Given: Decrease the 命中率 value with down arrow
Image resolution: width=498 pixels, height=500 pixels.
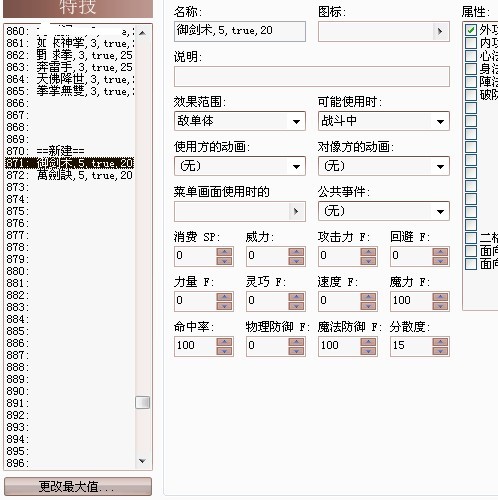Looking at the screenshot, I should (224, 351).
